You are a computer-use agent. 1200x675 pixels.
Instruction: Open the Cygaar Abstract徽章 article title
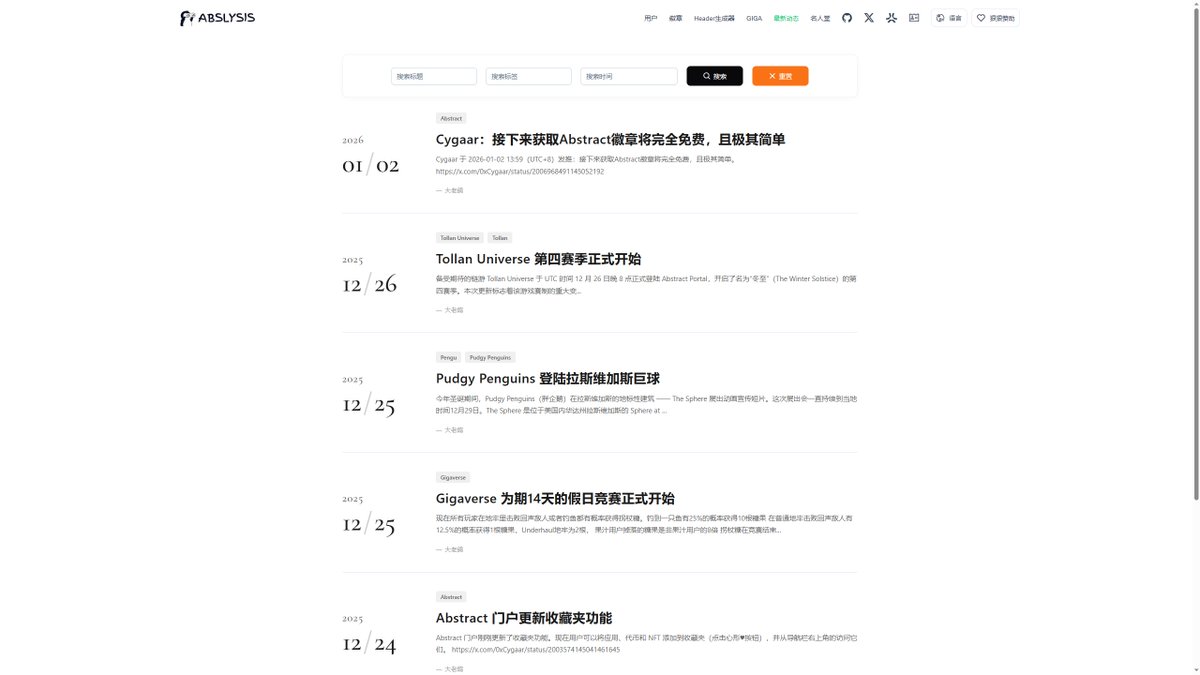click(610, 139)
